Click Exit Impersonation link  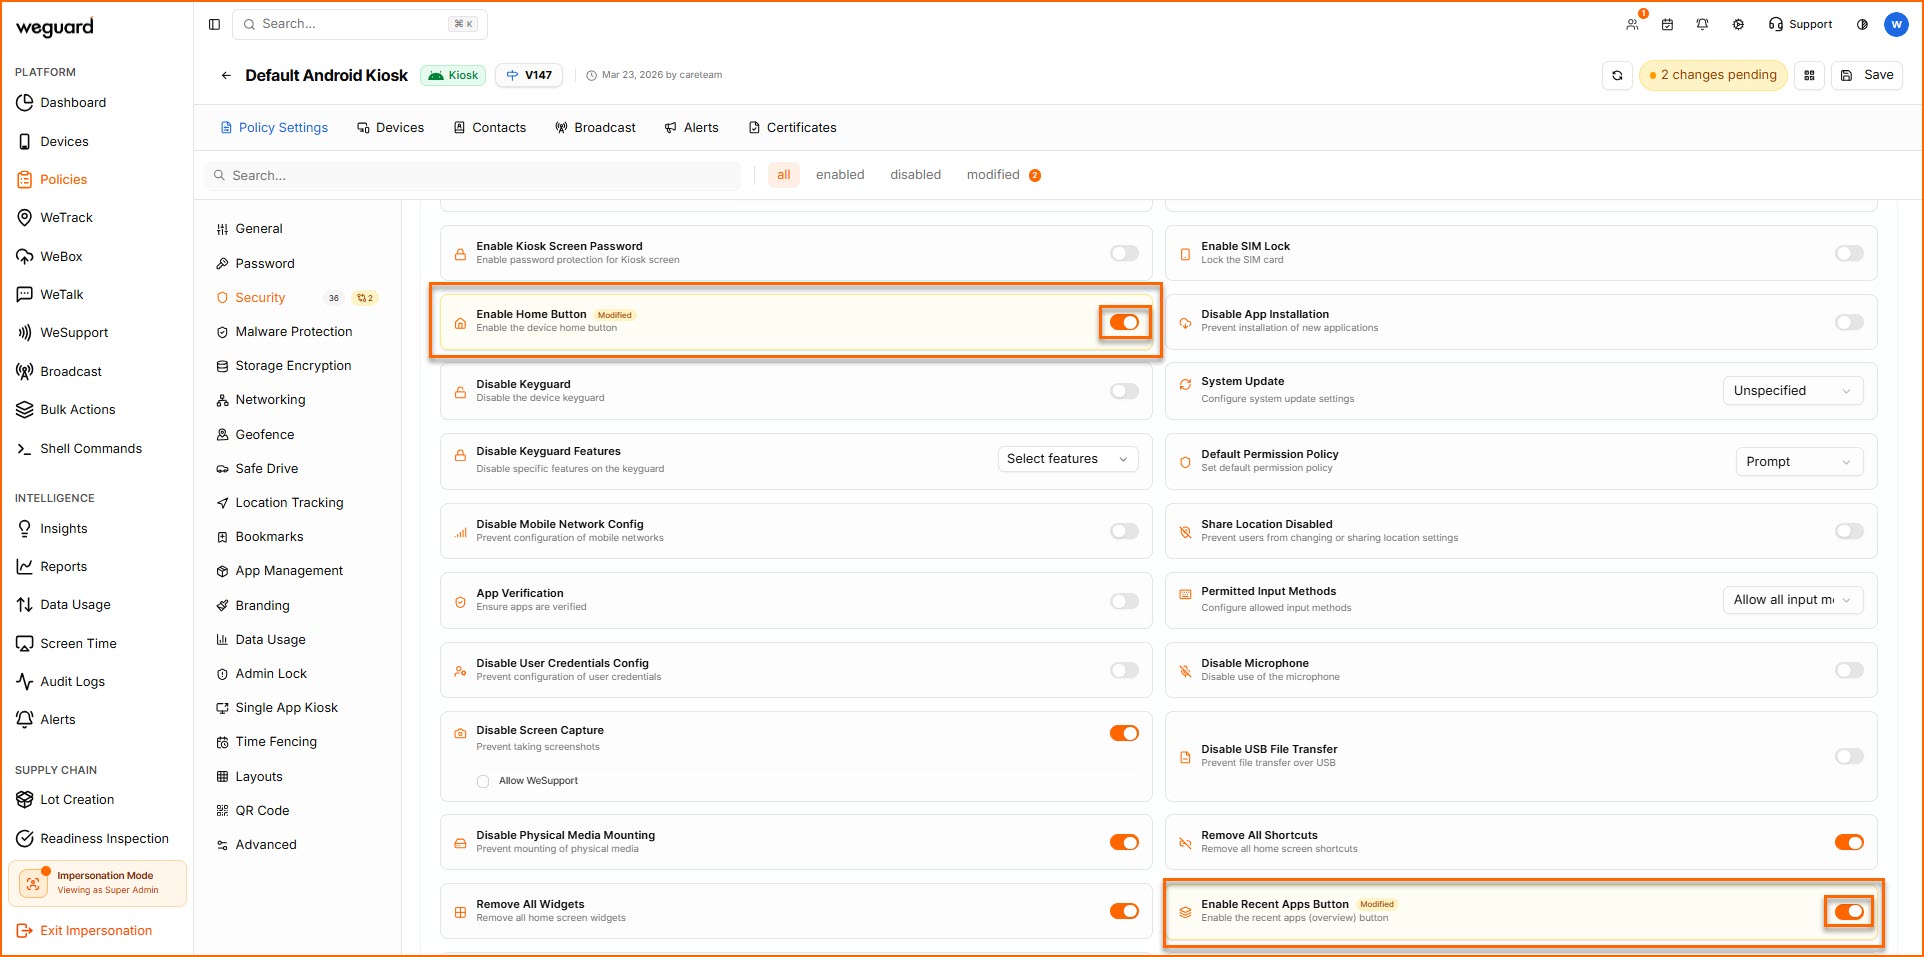coord(96,931)
